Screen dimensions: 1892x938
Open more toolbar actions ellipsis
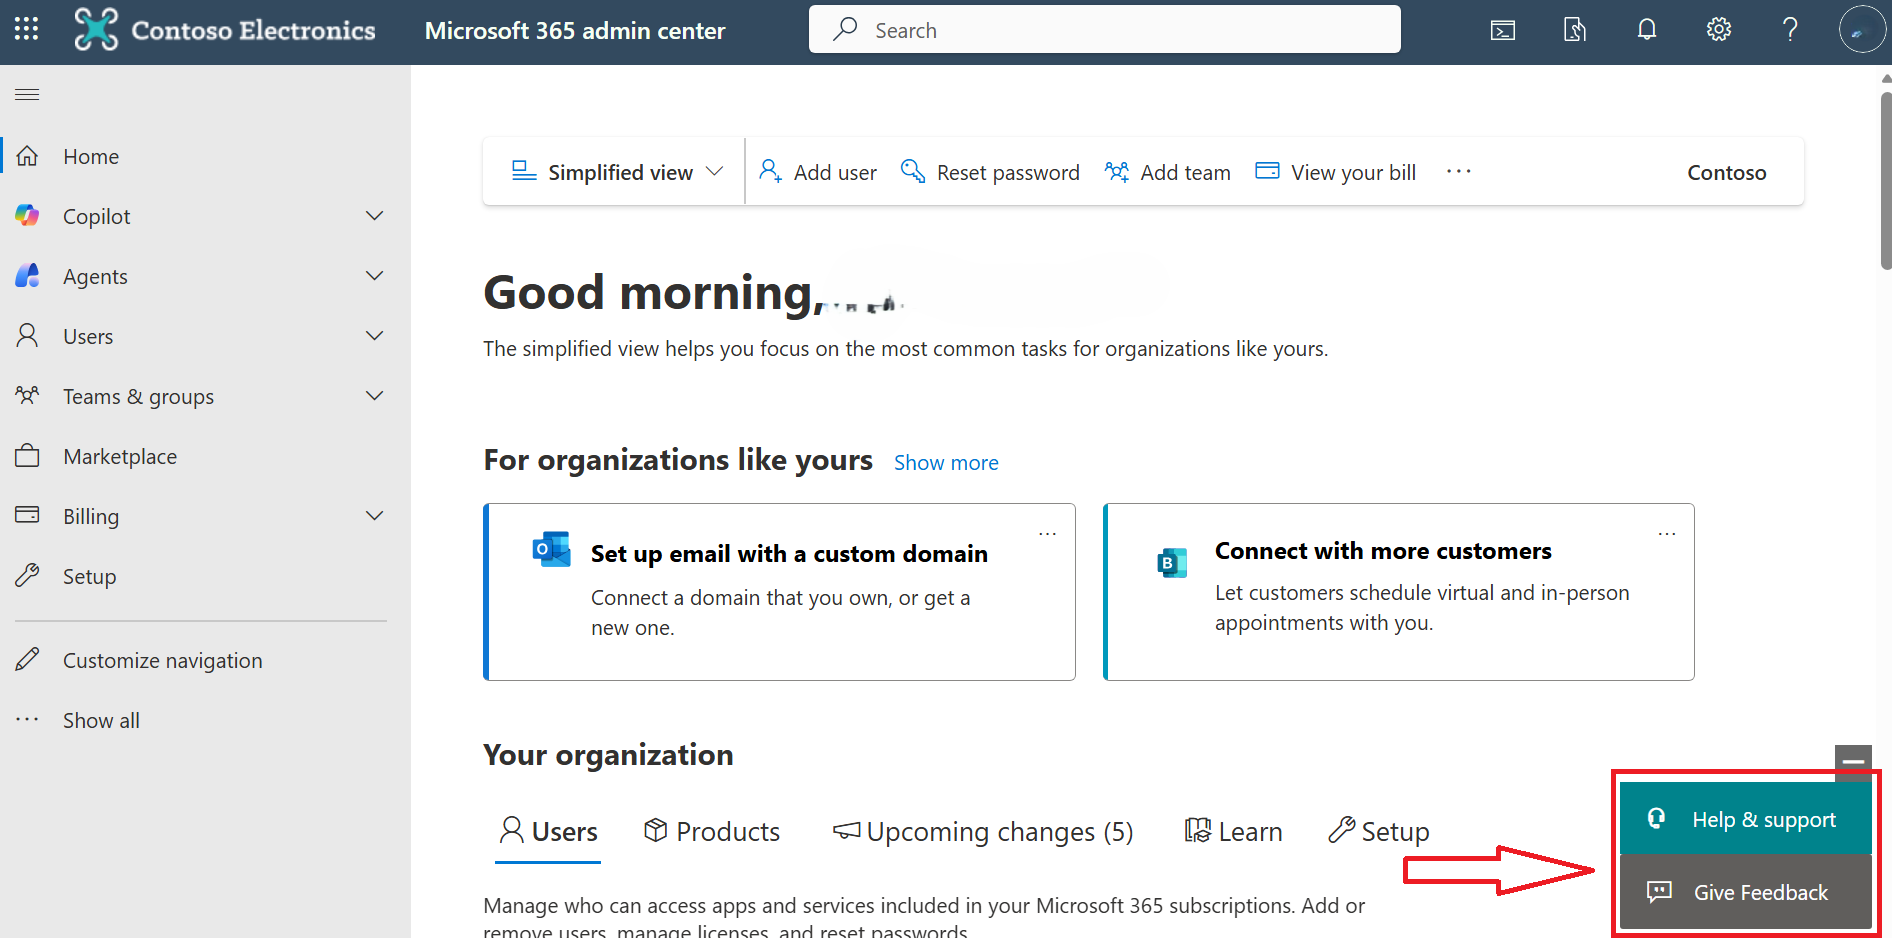pos(1459,171)
